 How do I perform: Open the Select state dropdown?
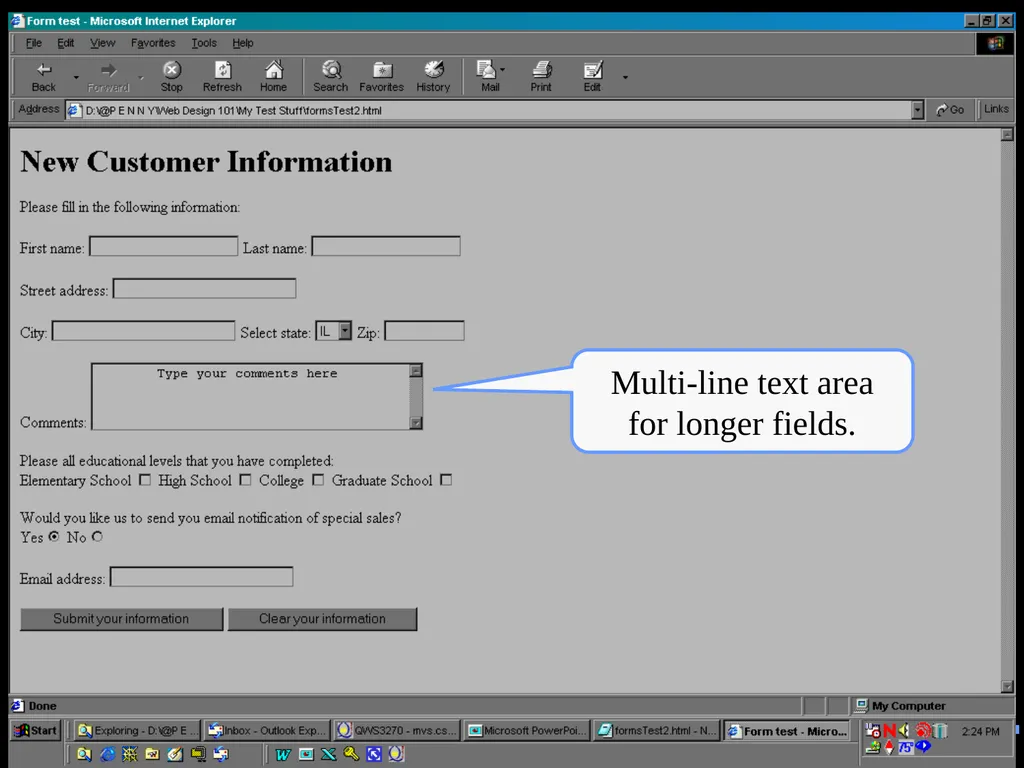[x=345, y=331]
